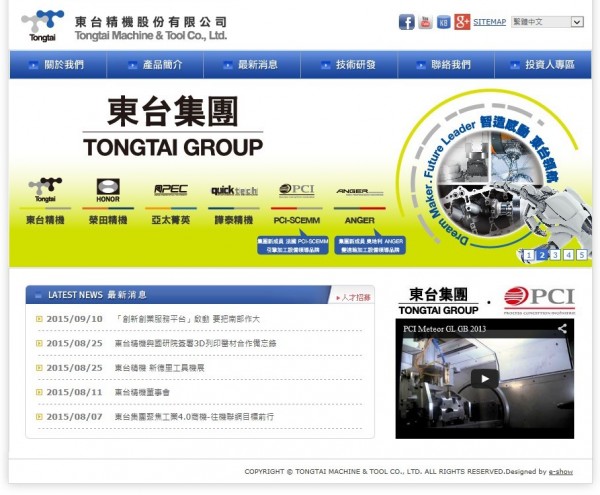This screenshot has width=600, height=495.
Task: Open the language dropdown 繁體中文
Action: [547, 22]
